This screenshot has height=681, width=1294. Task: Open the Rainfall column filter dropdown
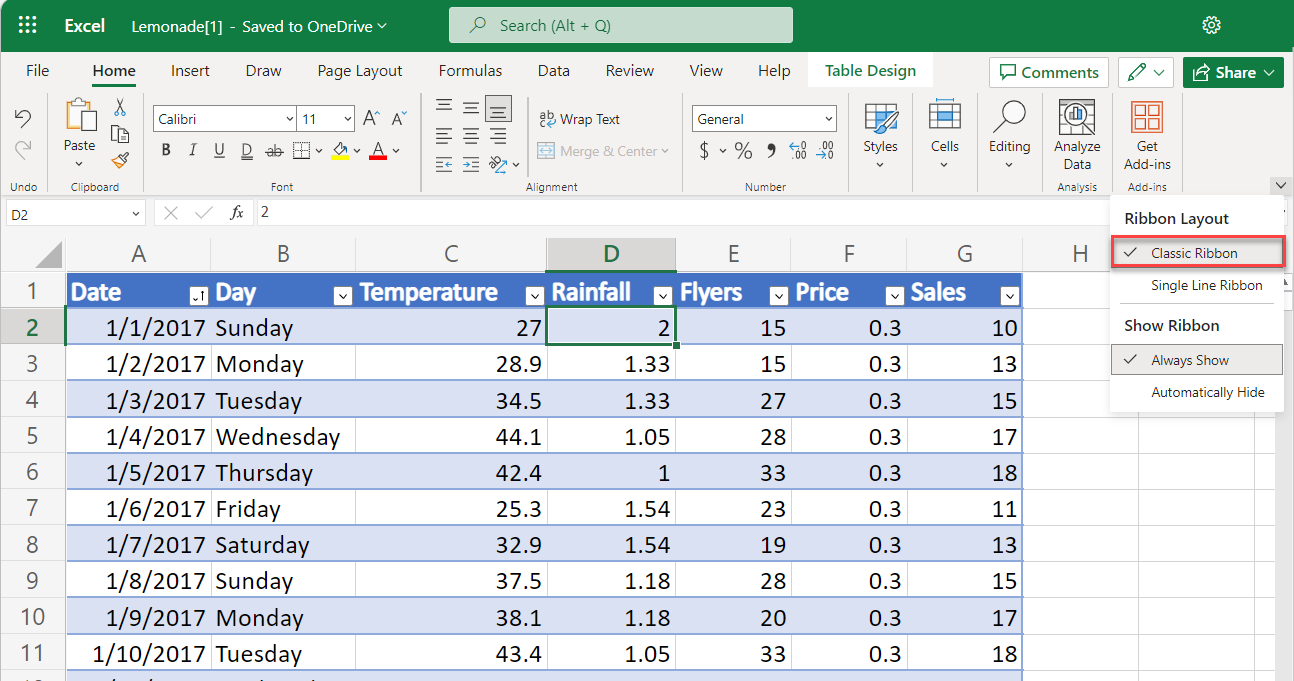point(662,295)
